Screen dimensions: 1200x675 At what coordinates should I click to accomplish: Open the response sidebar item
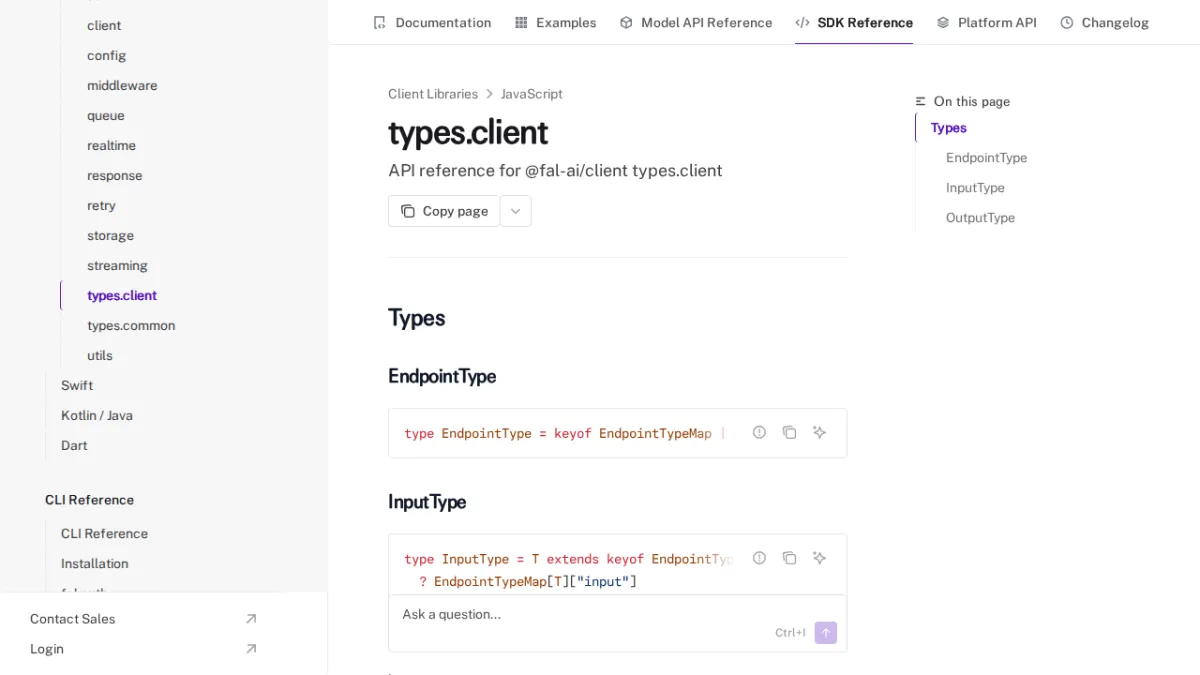(x=114, y=176)
